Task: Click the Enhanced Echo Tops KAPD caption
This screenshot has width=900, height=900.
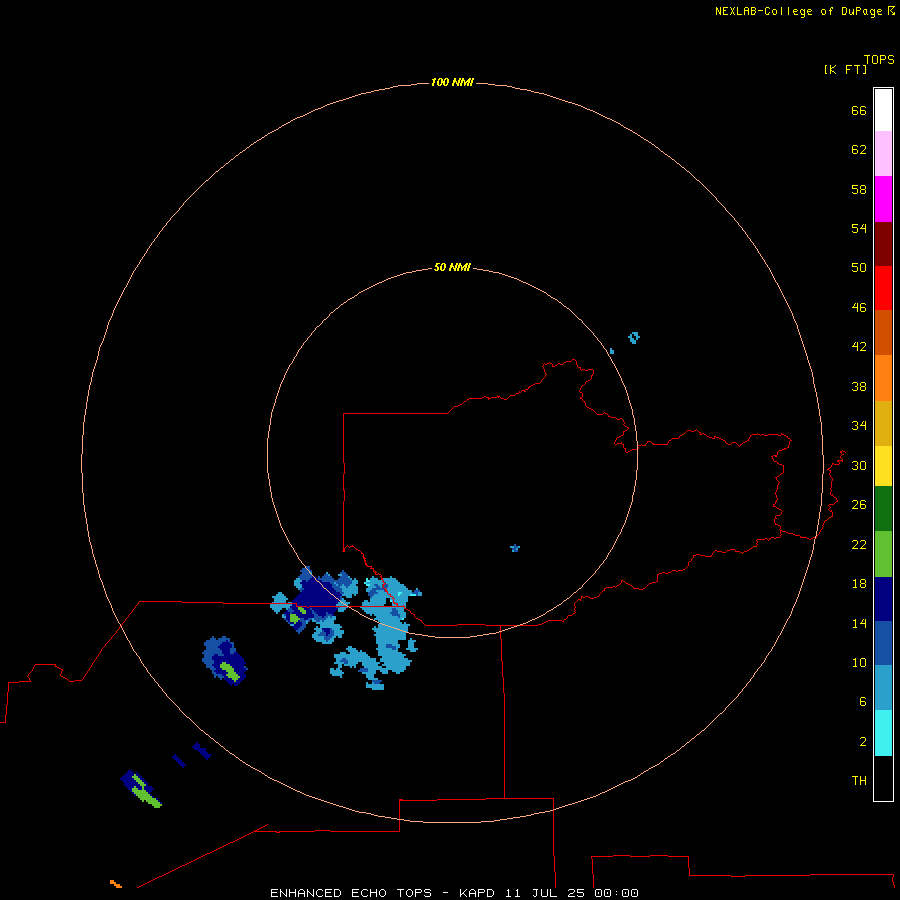Action: (x=454, y=893)
